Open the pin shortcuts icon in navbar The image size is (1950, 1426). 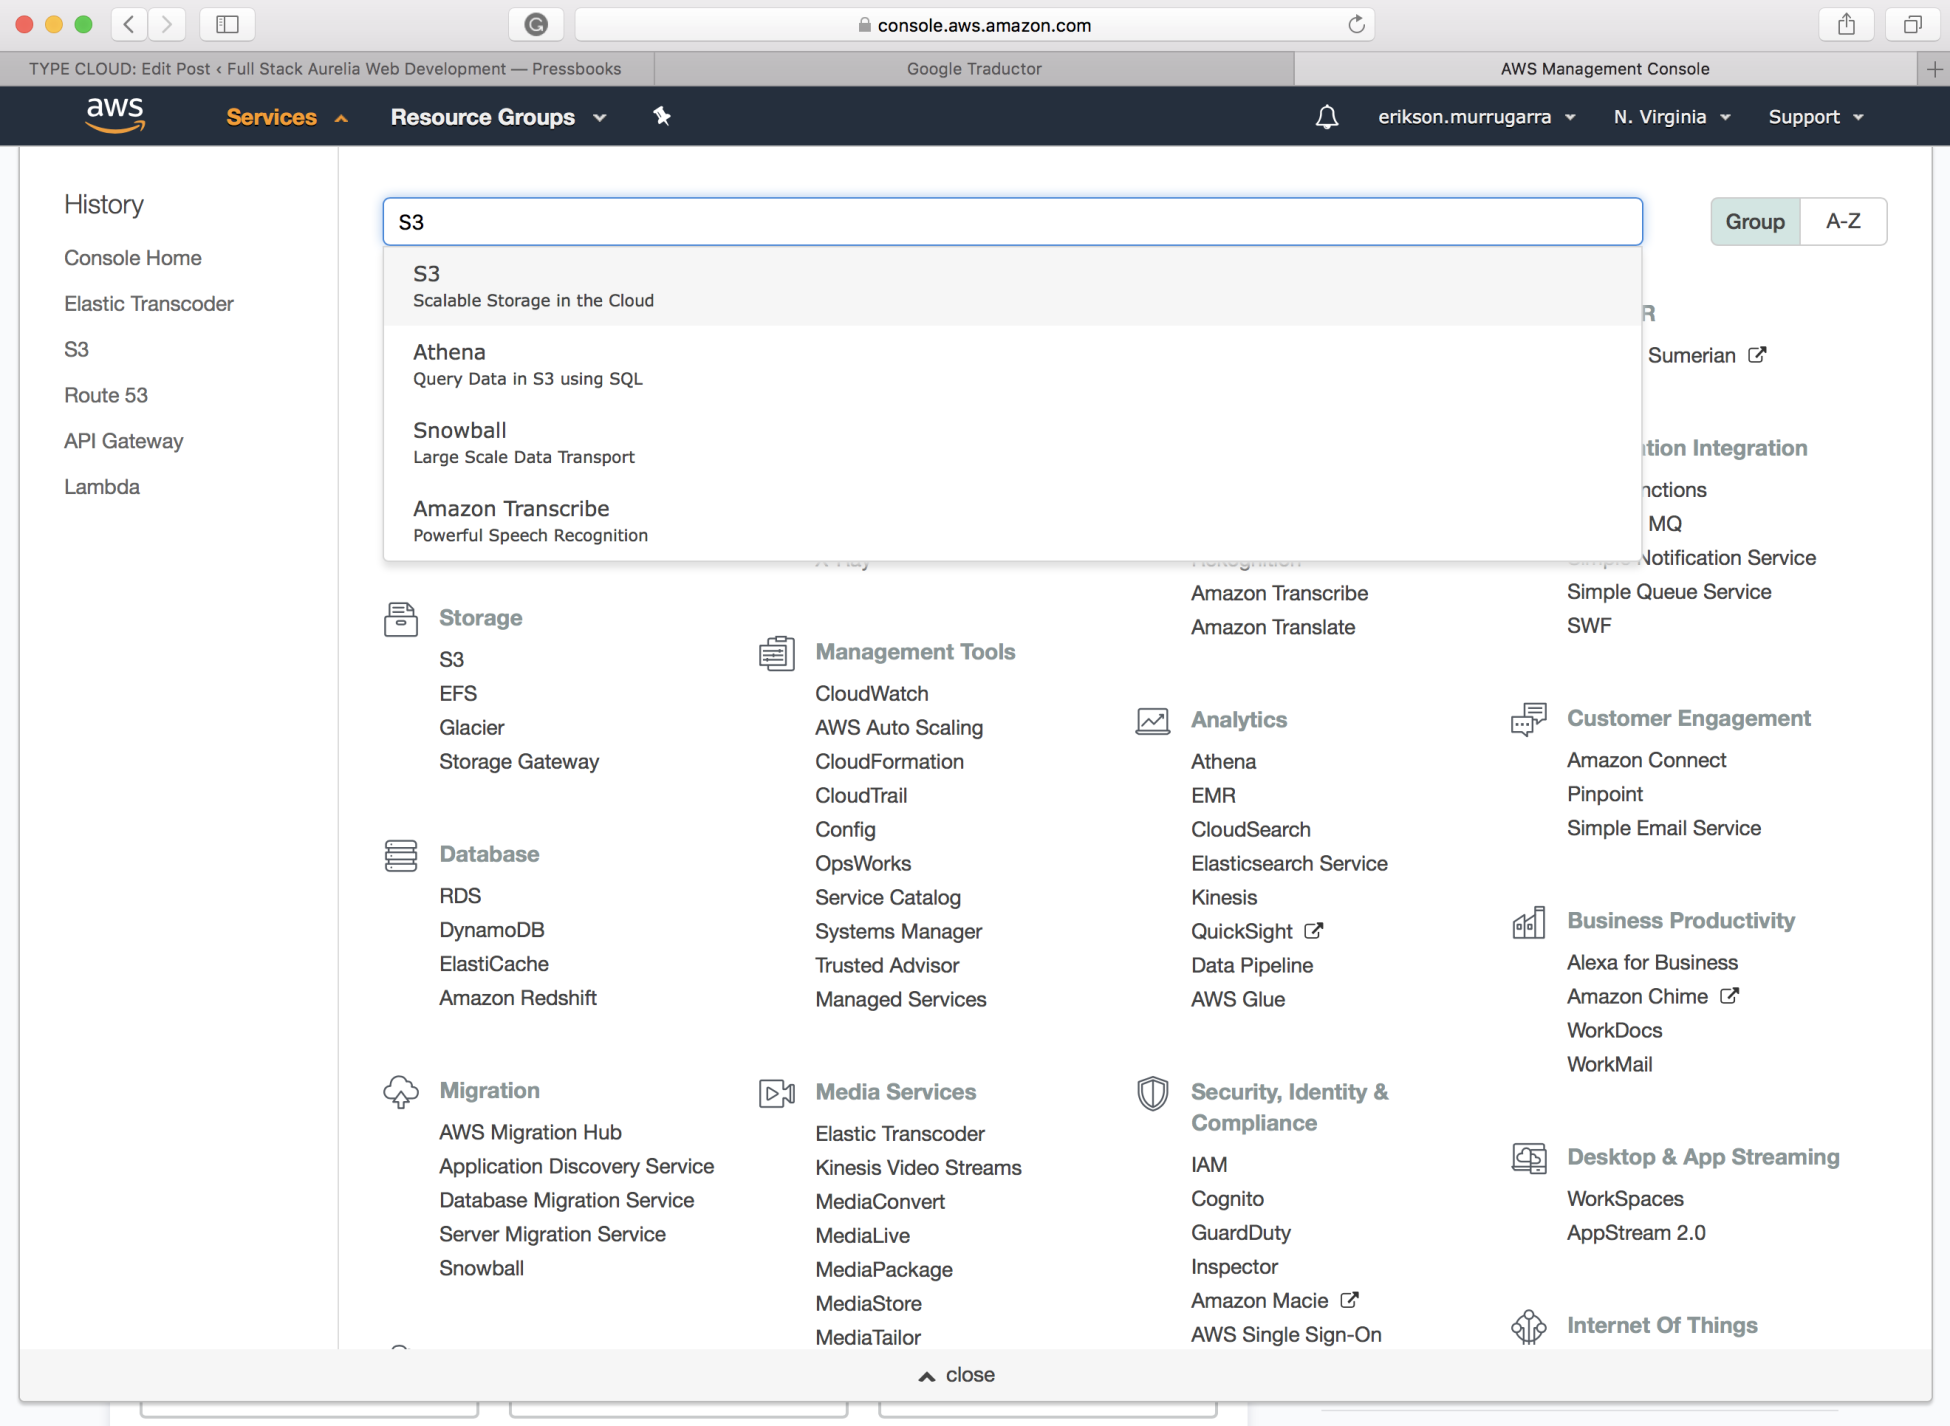pos(661,116)
